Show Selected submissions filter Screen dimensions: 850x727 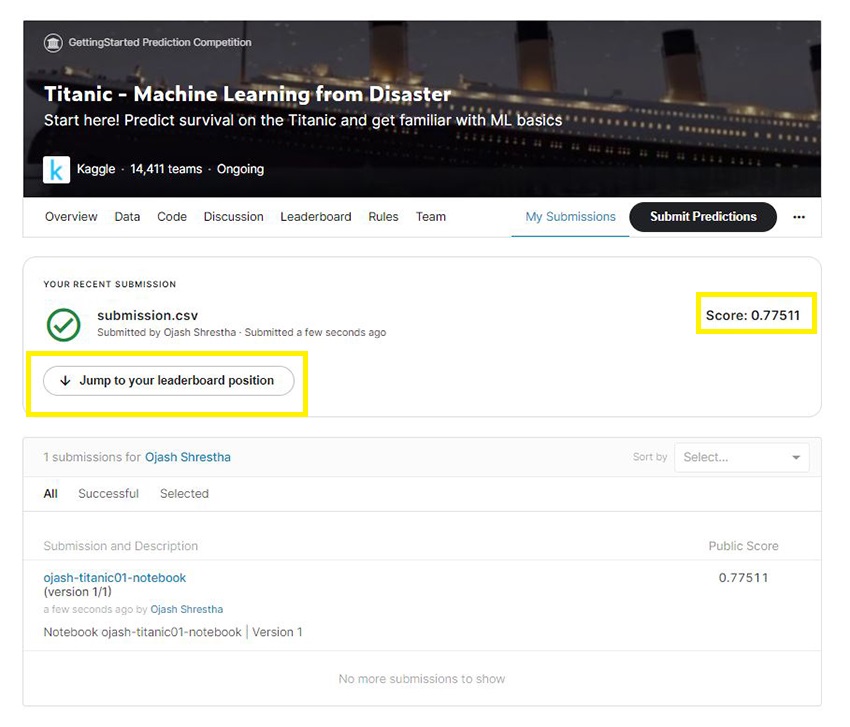pyautogui.click(x=185, y=493)
